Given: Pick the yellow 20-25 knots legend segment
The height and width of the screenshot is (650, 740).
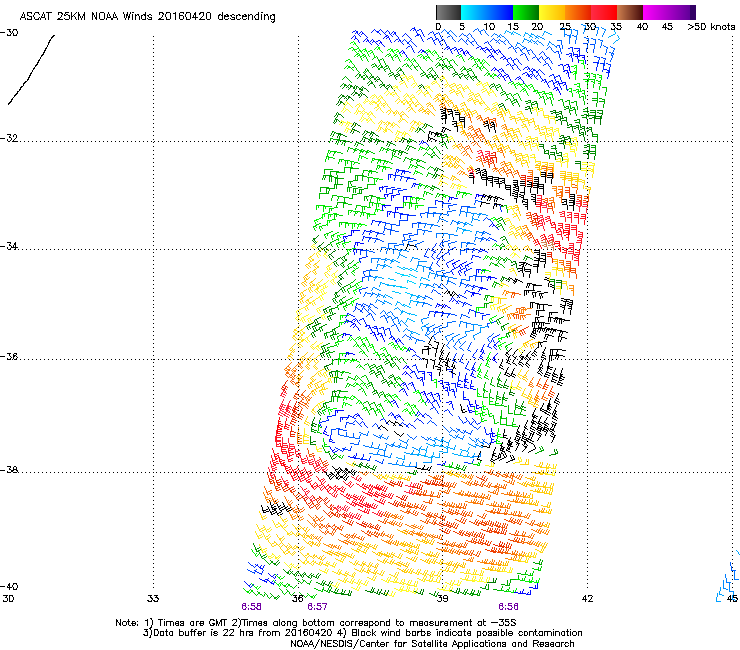Looking at the screenshot, I should click(552, 12).
